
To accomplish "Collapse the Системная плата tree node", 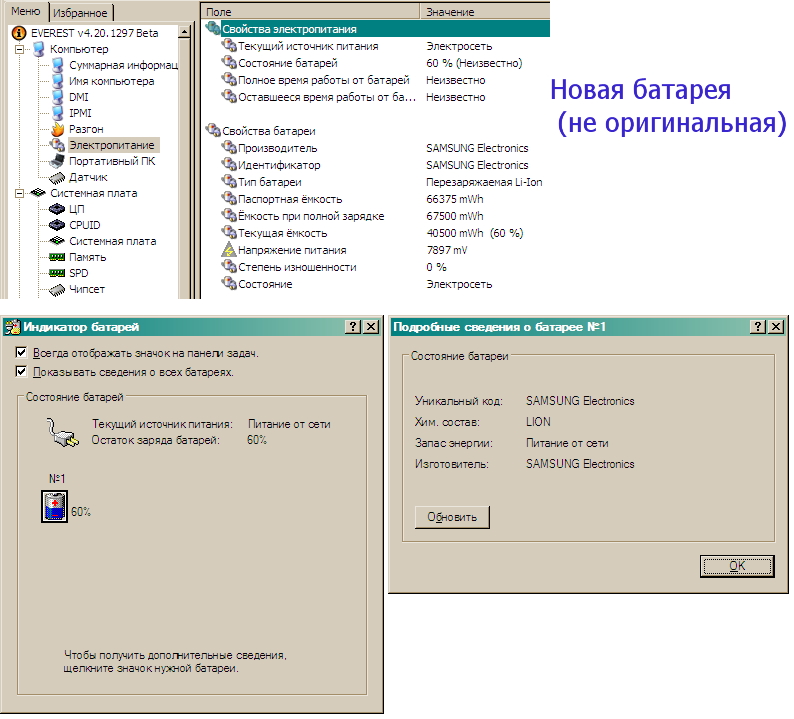I will point(19,193).
